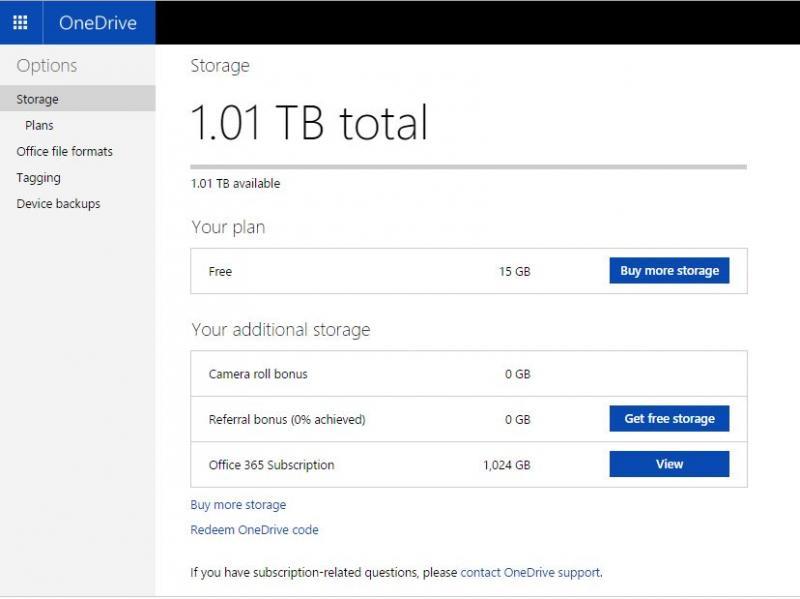
Task: Click the 1.01 TB total heading
Action: point(309,122)
